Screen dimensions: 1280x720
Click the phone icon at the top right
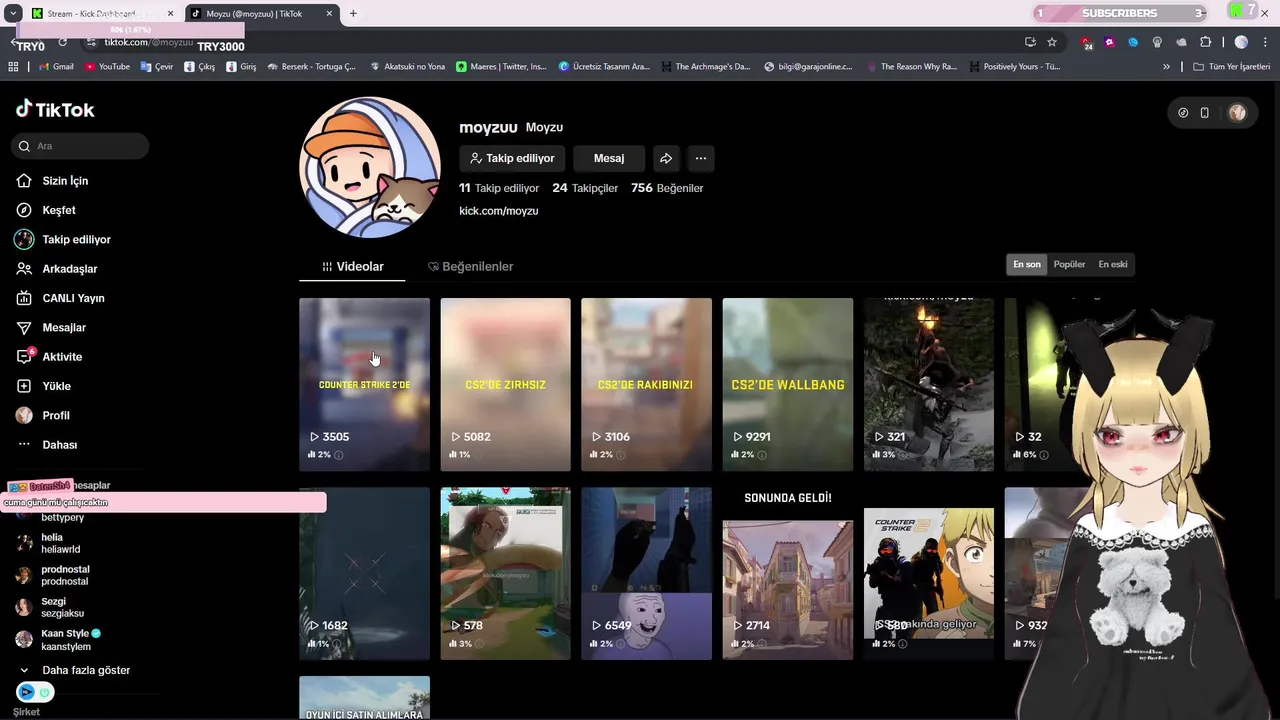(1205, 113)
